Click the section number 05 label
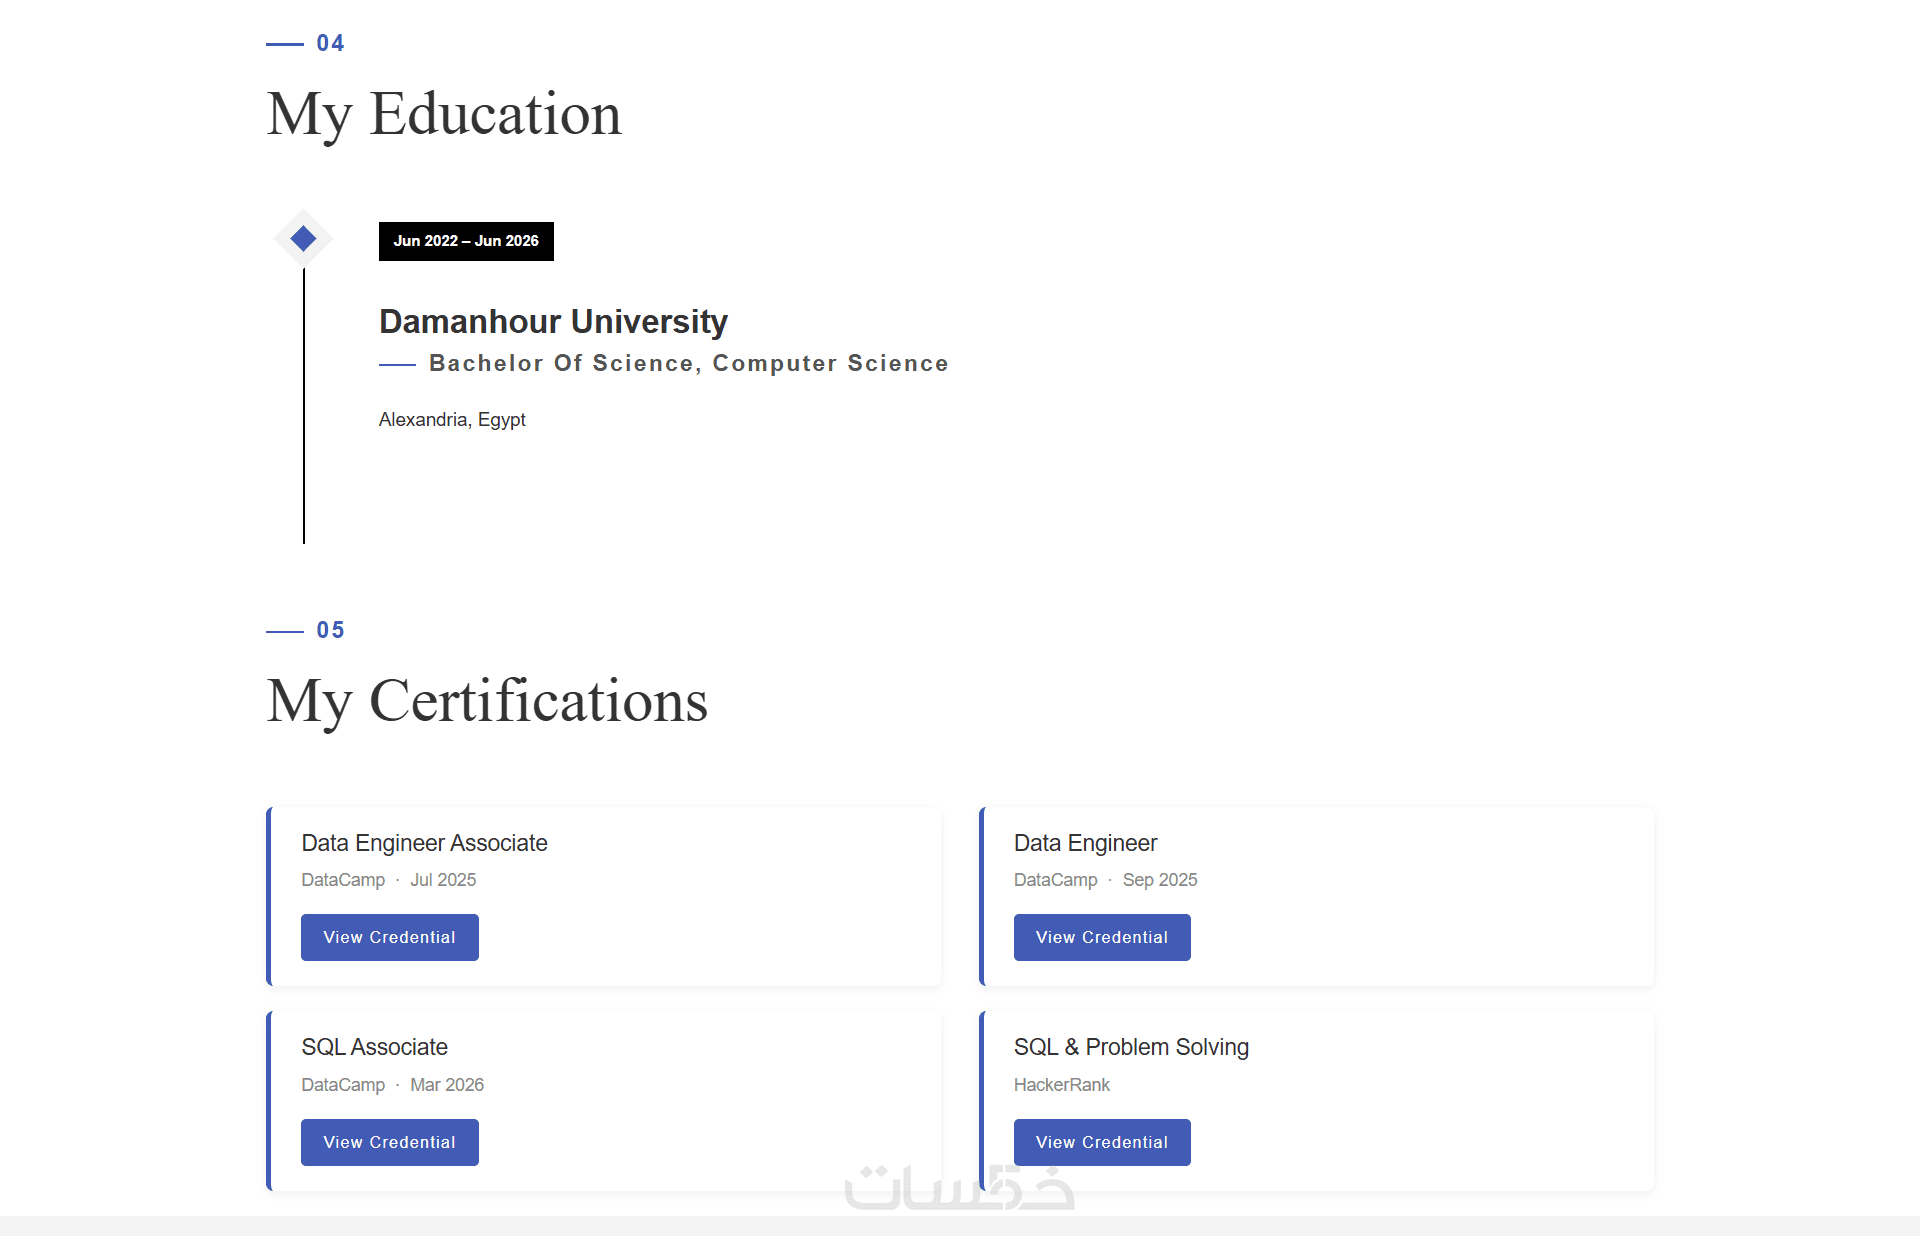 (330, 630)
